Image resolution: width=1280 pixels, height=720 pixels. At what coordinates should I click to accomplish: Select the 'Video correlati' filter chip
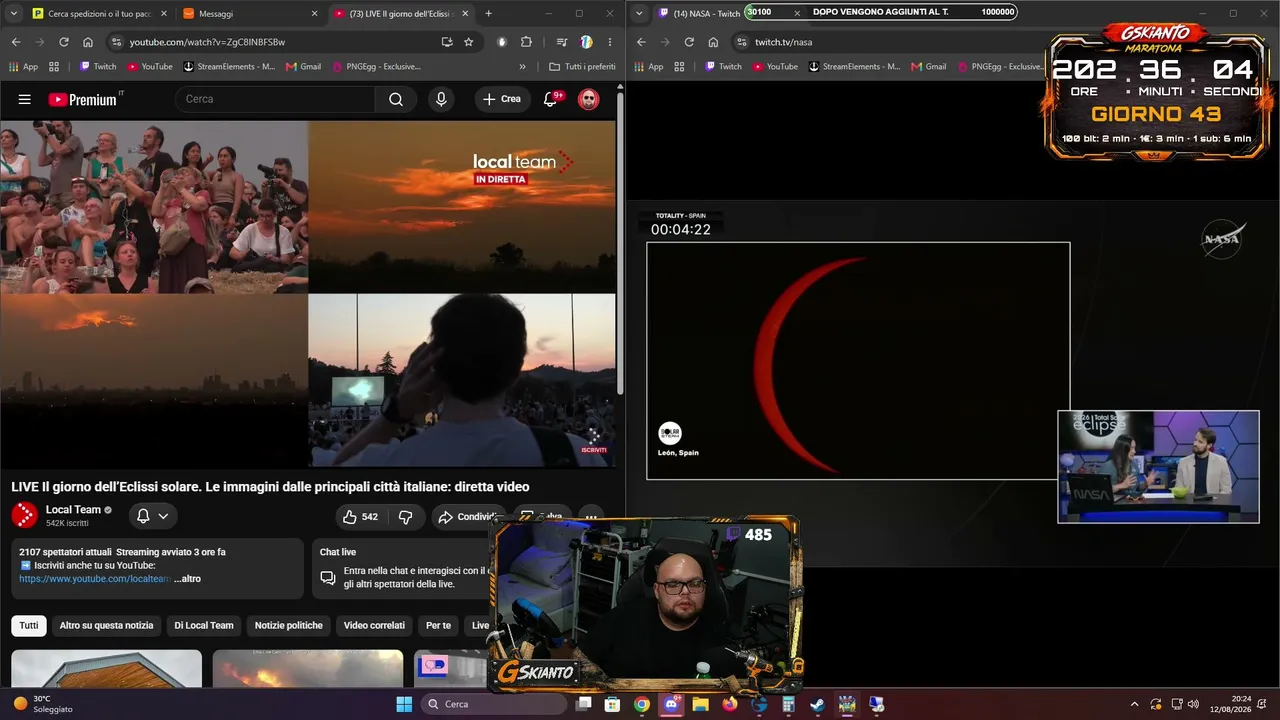(x=374, y=626)
